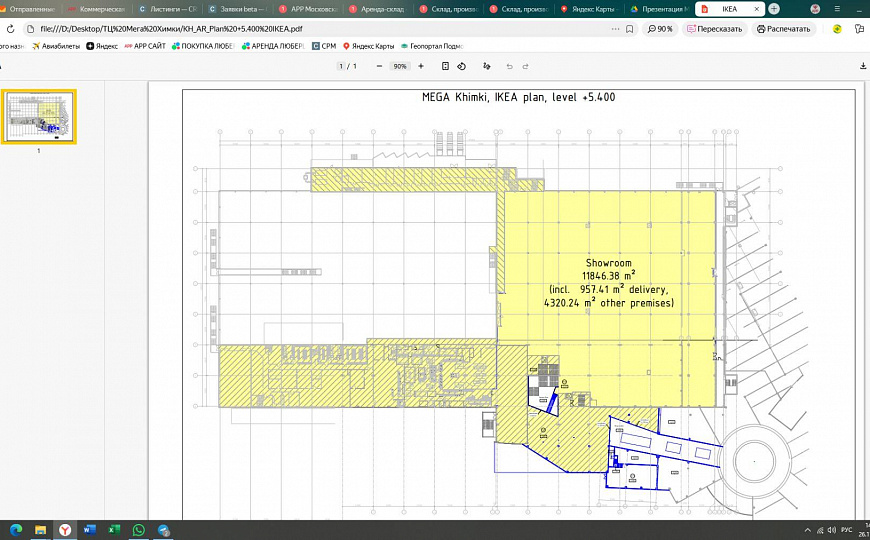Download the PDF file

click(863, 66)
